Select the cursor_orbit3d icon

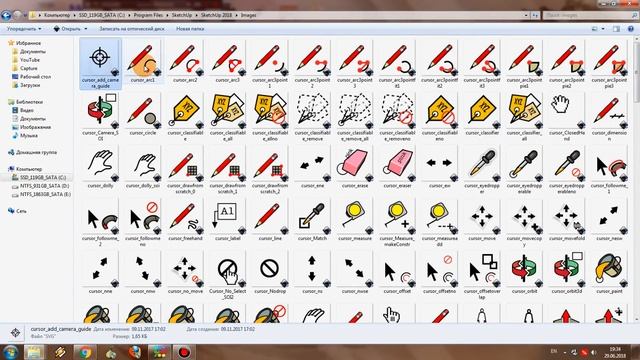(567, 269)
